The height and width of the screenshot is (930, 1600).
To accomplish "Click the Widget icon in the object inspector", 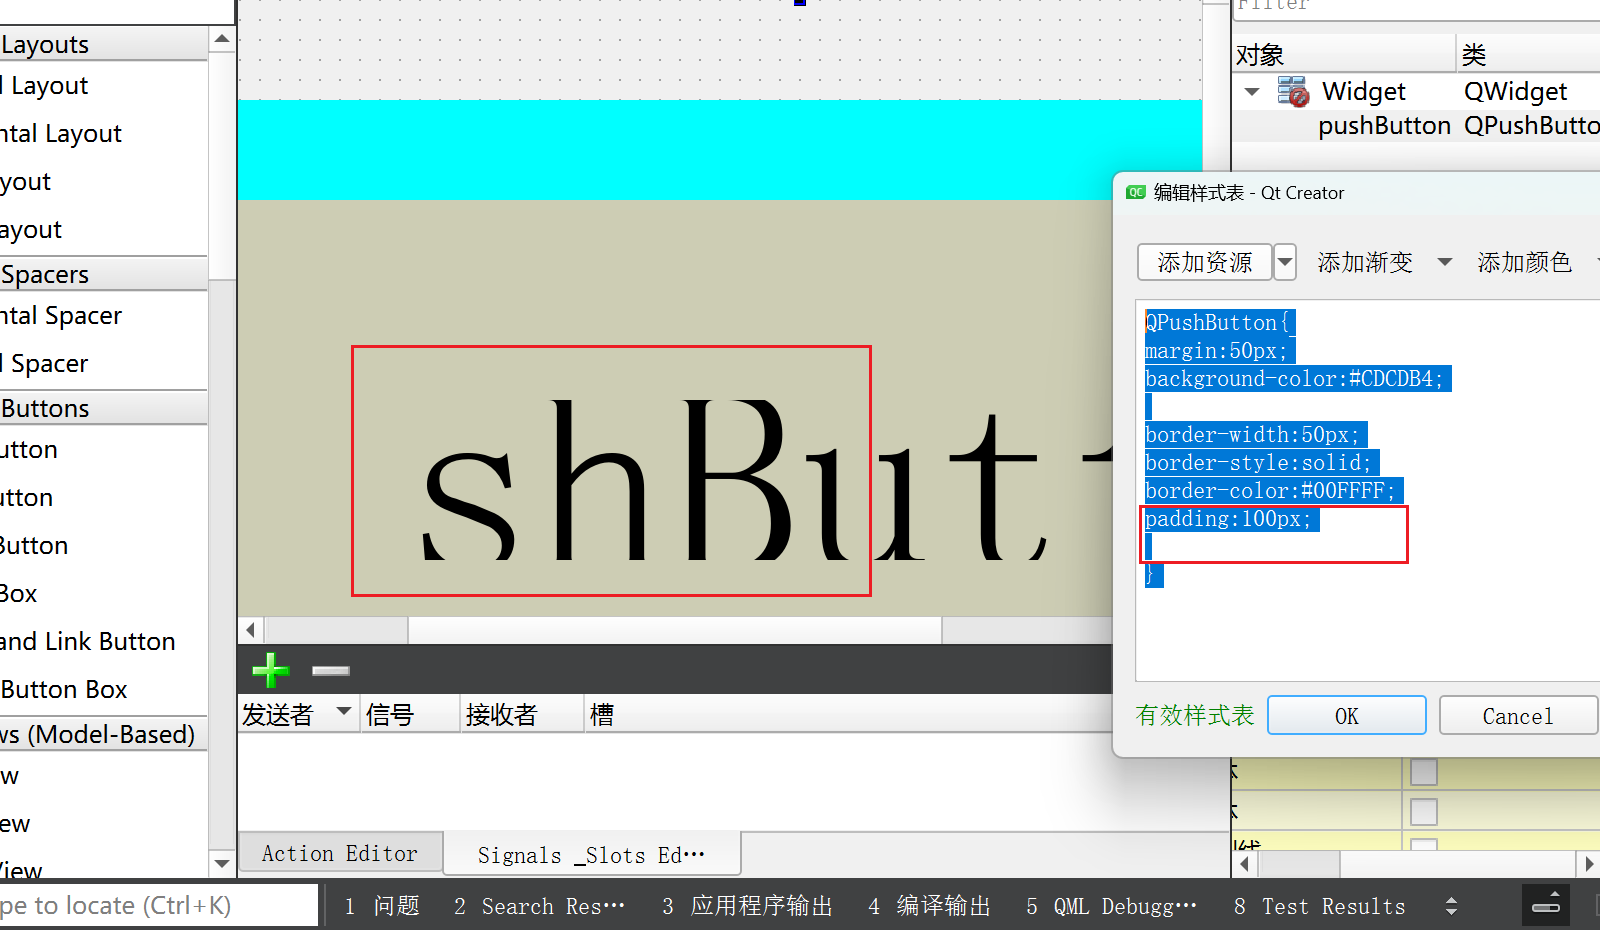I will click(1293, 91).
